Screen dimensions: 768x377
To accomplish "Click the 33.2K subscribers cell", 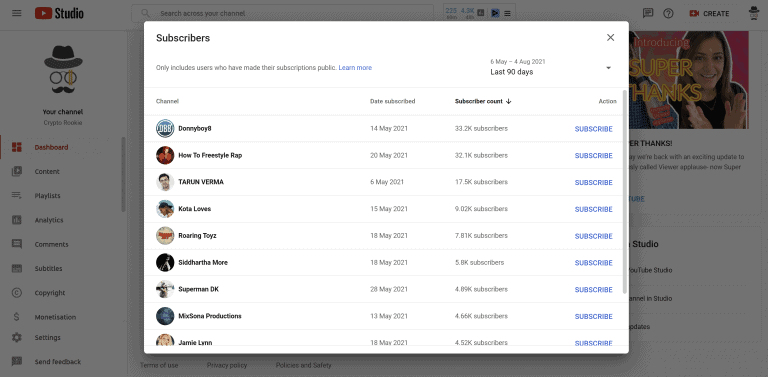I will click(x=481, y=129).
